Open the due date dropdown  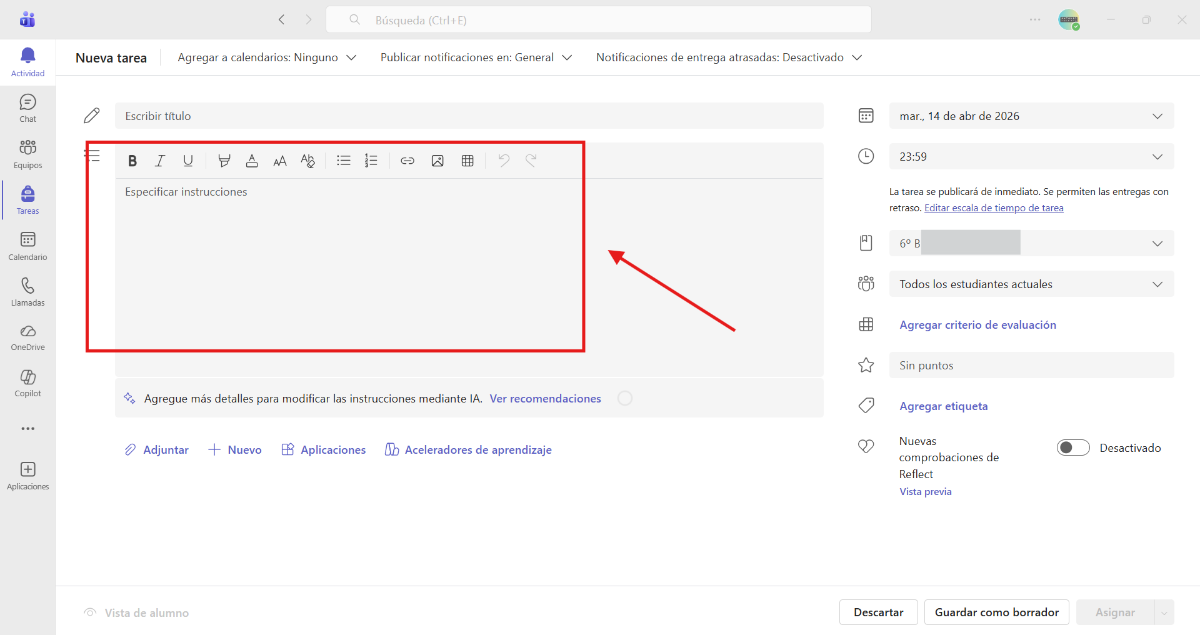click(1031, 116)
